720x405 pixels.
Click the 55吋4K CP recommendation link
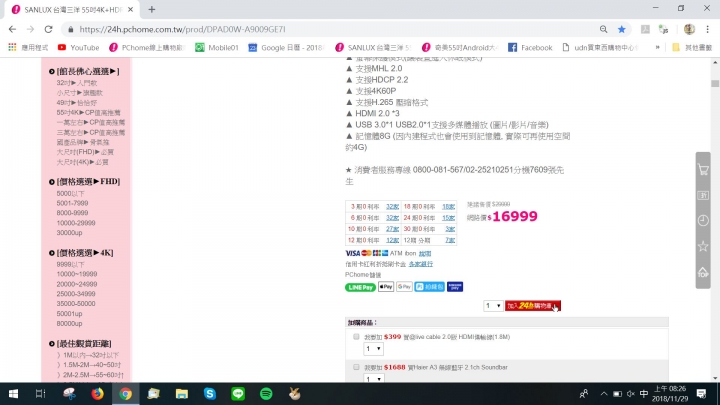[x=88, y=112]
